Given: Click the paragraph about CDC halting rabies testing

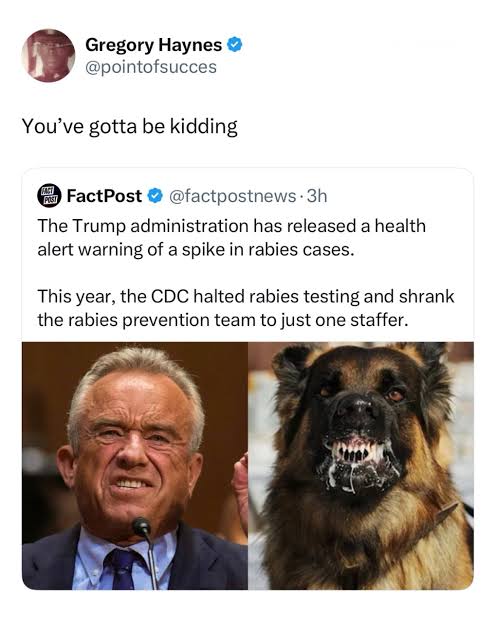Looking at the screenshot, I should [x=246, y=308].
